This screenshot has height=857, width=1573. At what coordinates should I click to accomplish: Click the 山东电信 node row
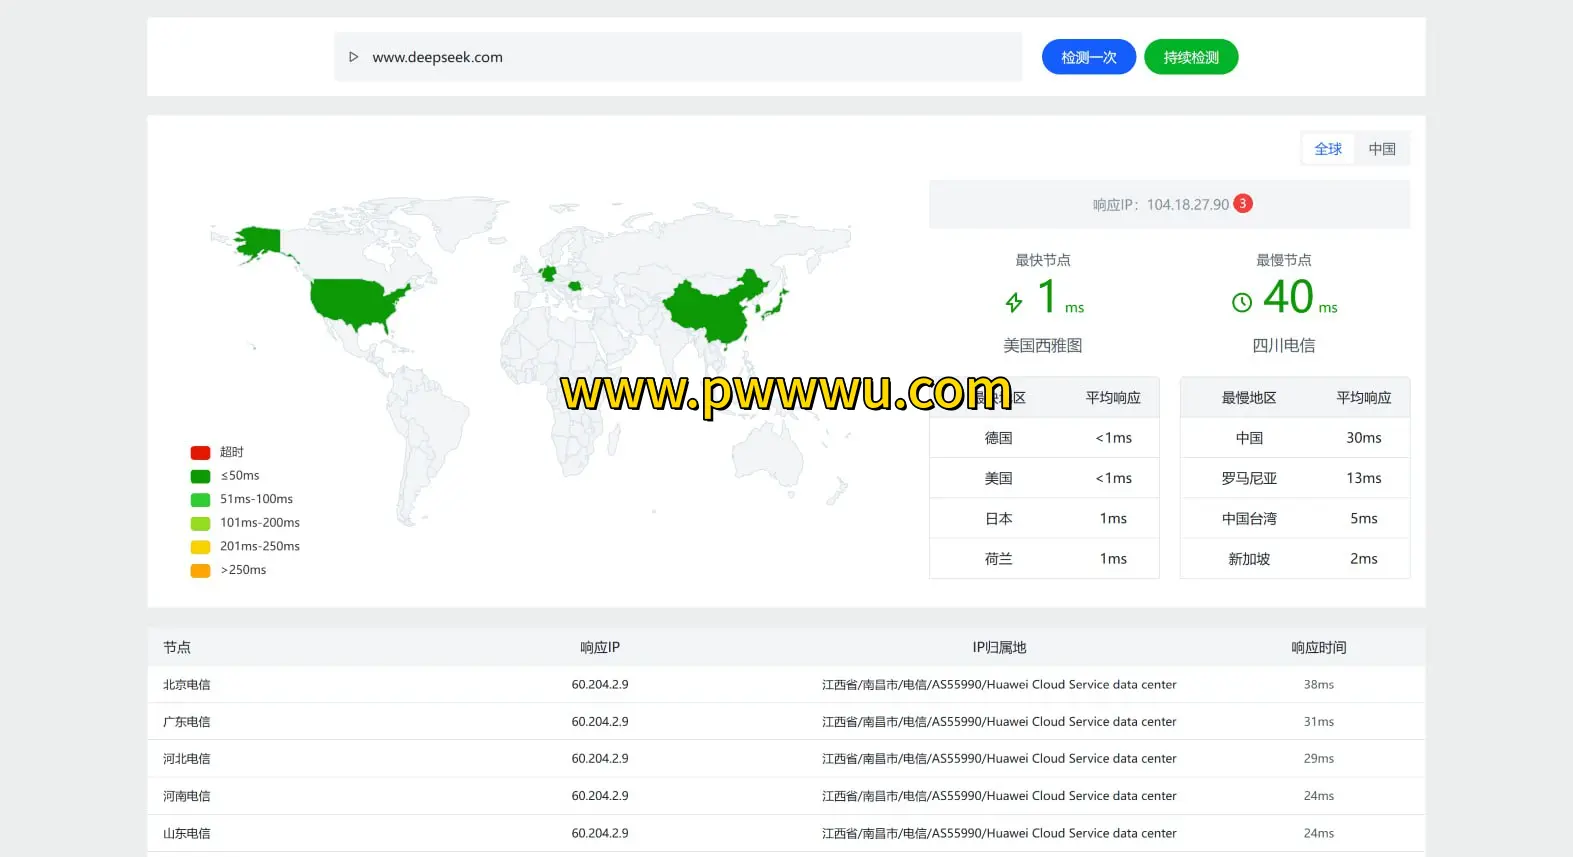pos(786,833)
